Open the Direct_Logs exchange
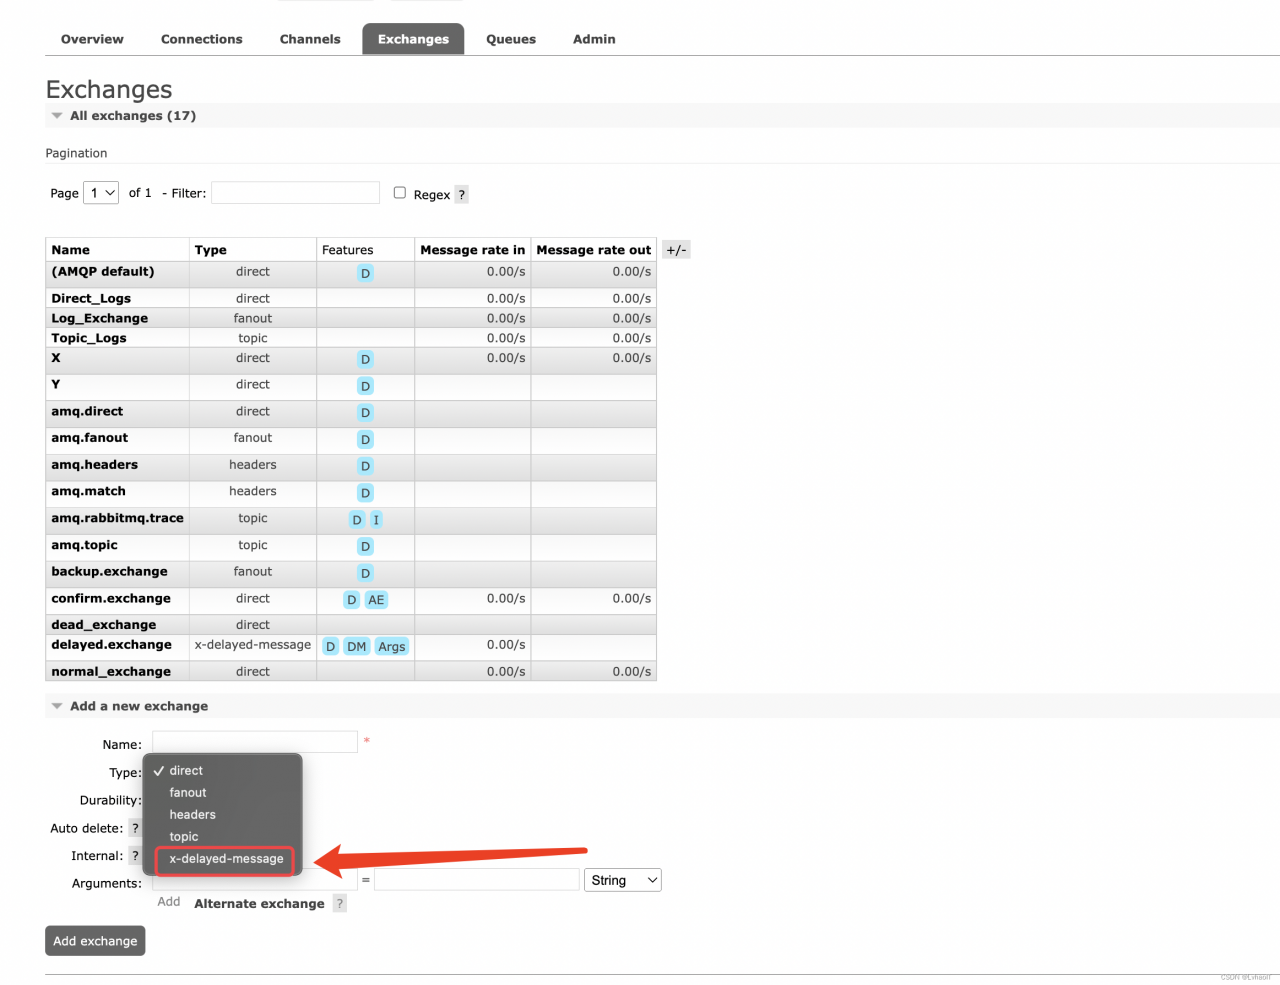Image resolution: width=1280 pixels, height=985 pixels. tap(91, 299)
